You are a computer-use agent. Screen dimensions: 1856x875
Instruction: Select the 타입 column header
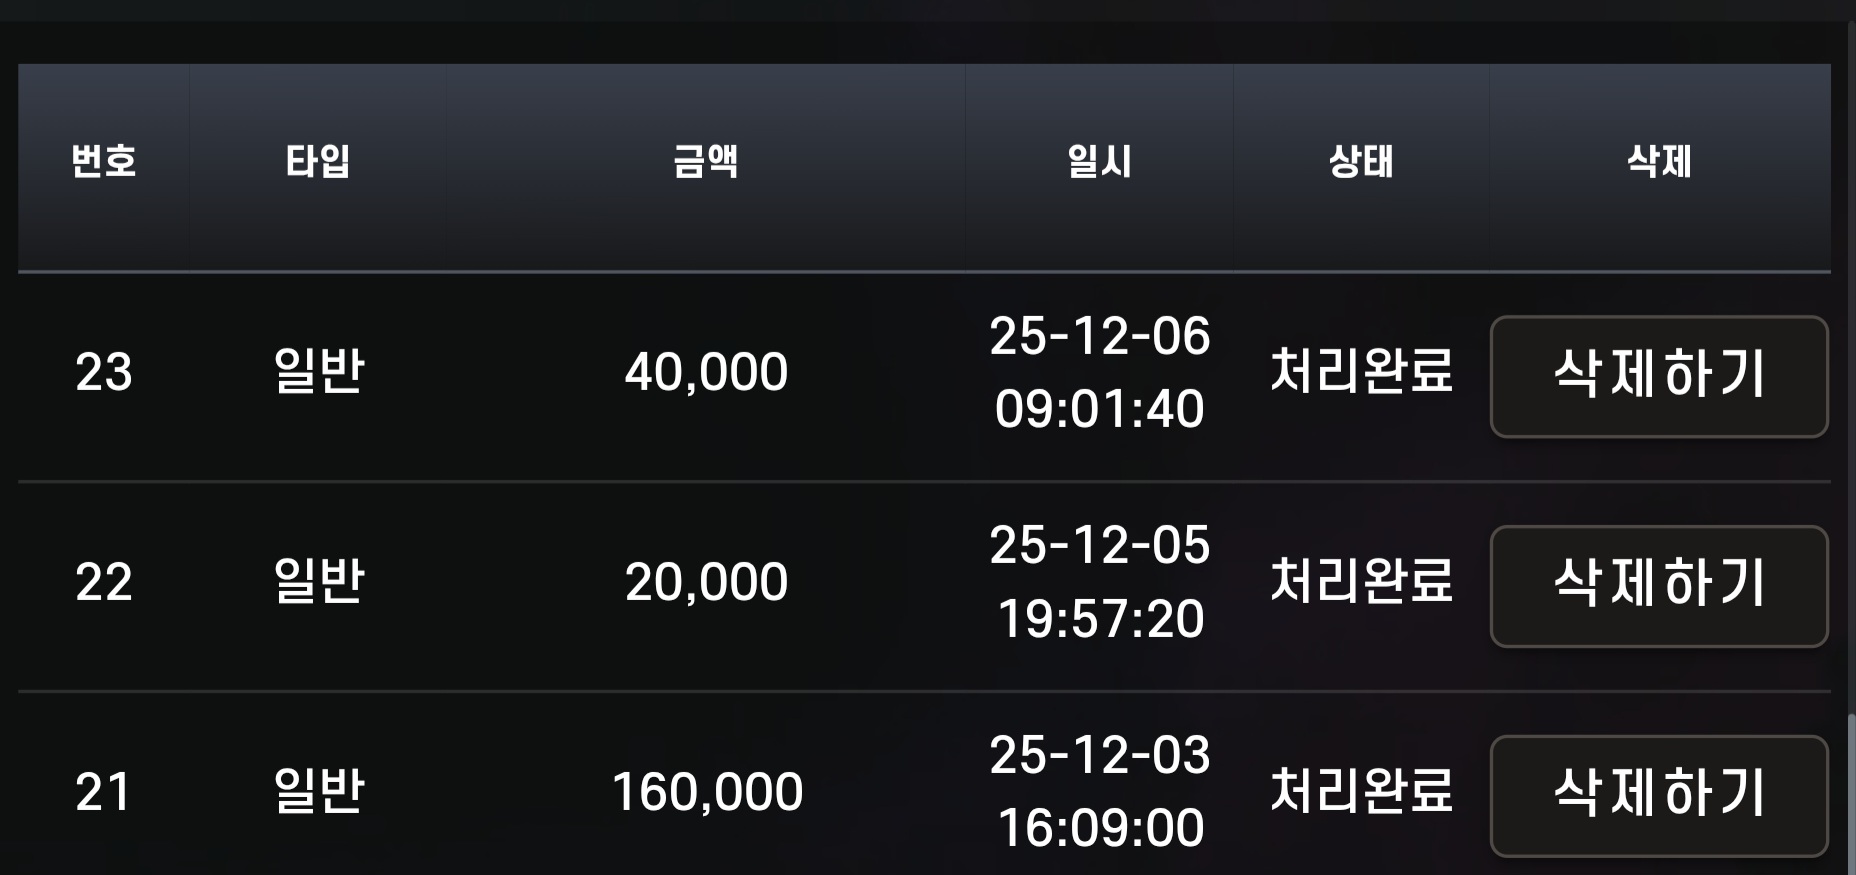coord(318,161)
